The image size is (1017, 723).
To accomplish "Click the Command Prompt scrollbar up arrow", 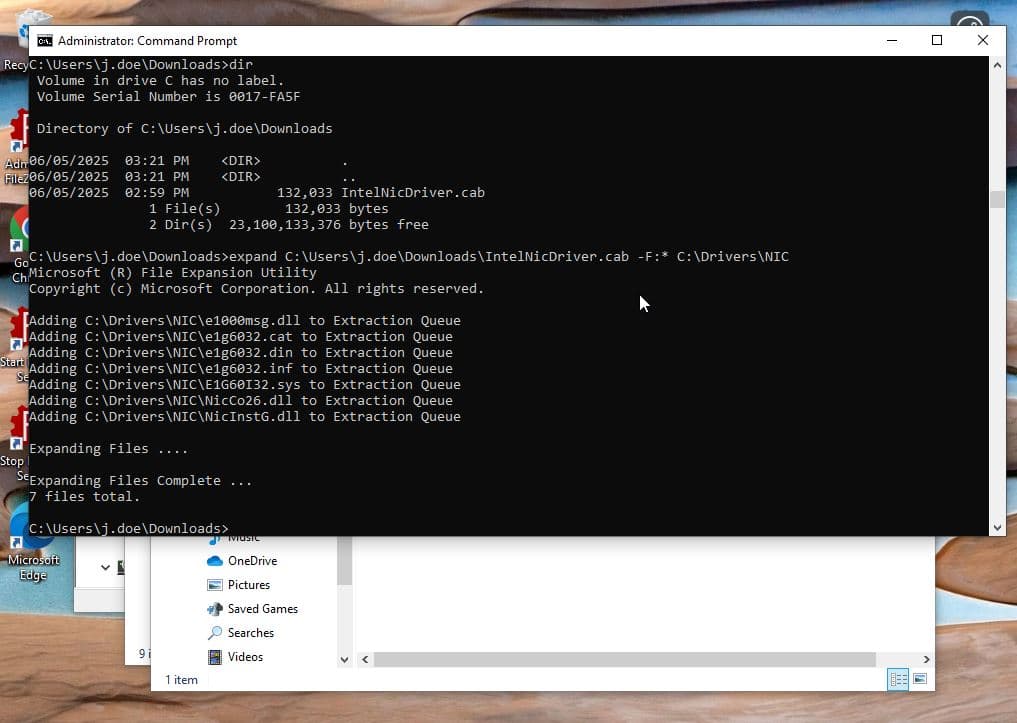I will (x=997, y=65).
